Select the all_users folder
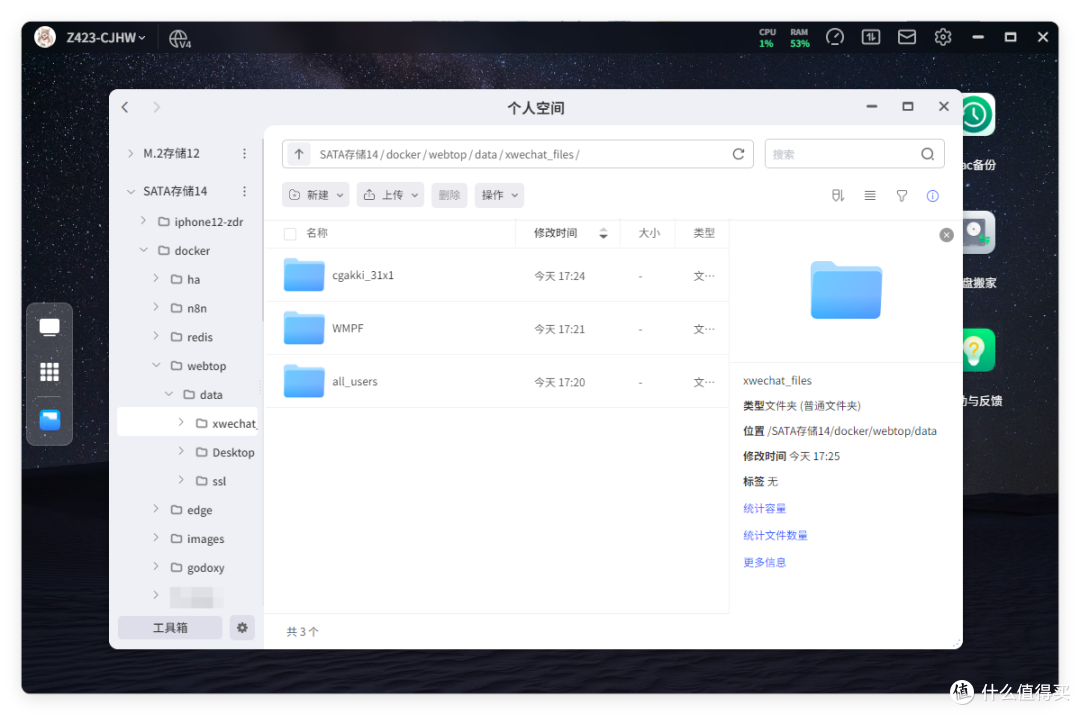This screenshot has width=1080, height=715. click(497, 382)
